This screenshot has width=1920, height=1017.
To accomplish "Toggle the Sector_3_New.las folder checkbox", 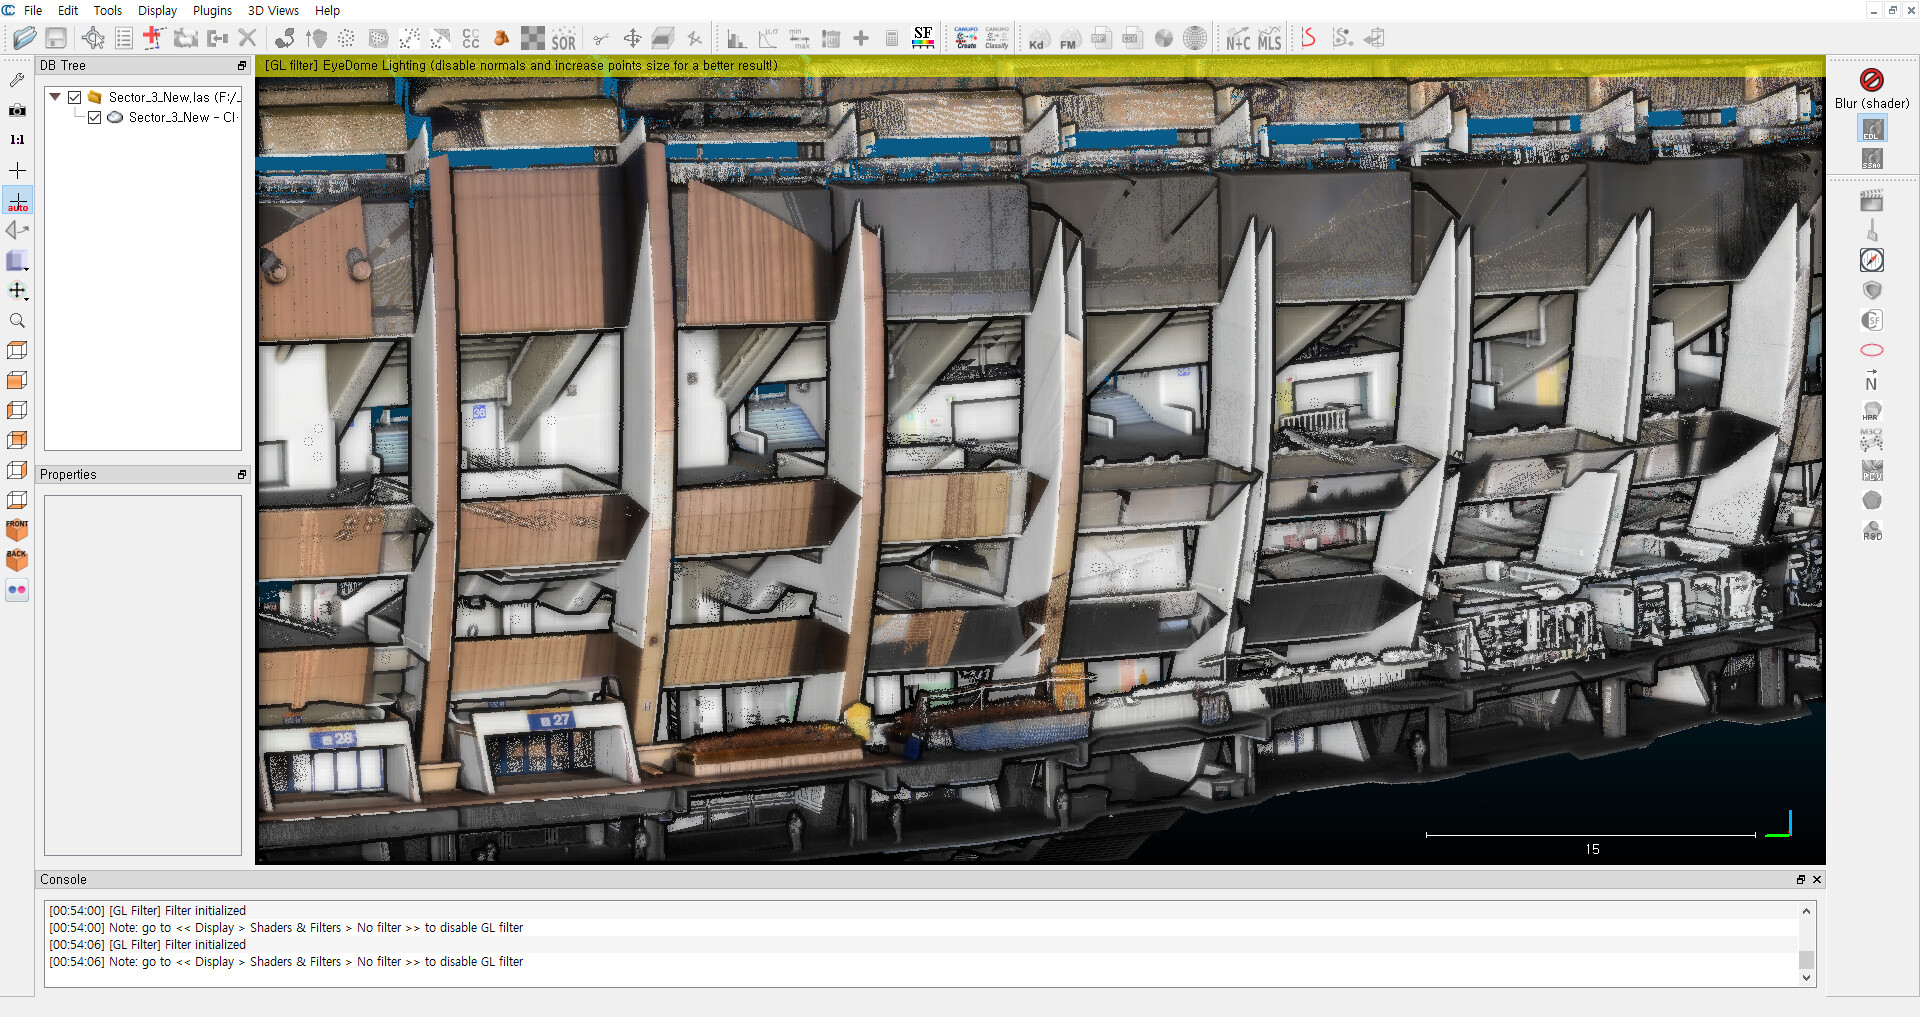I will pyautogui.click(x=74, y=97).
